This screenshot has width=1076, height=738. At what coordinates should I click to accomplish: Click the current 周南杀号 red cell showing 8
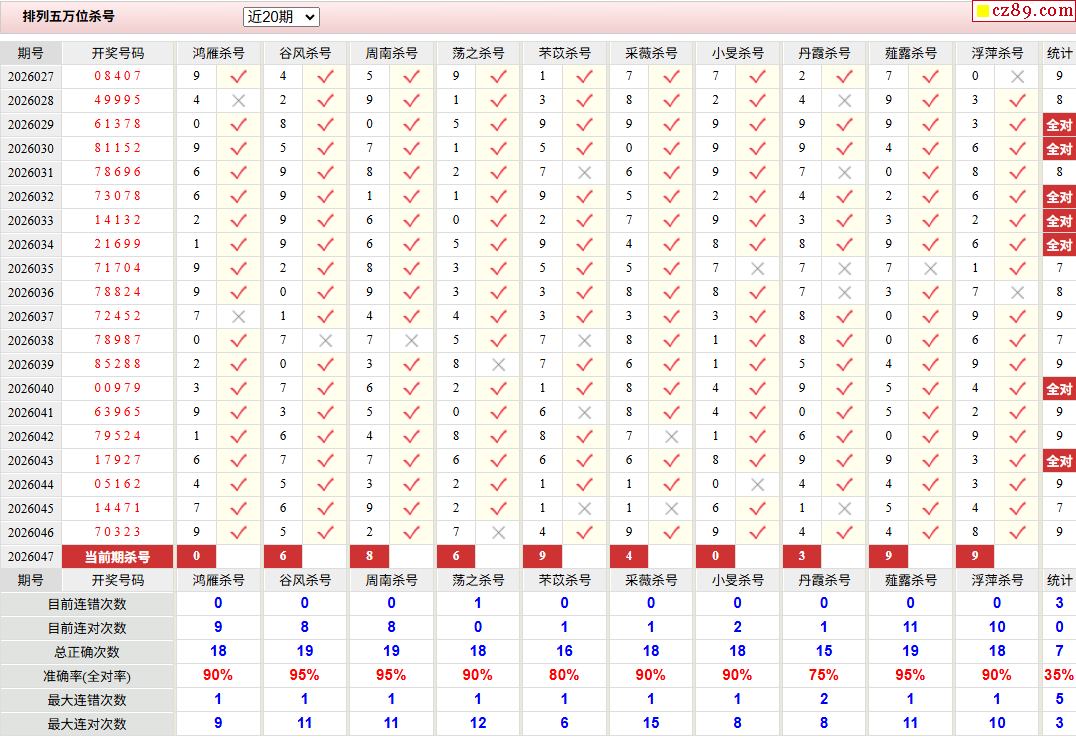pos(369,557)
